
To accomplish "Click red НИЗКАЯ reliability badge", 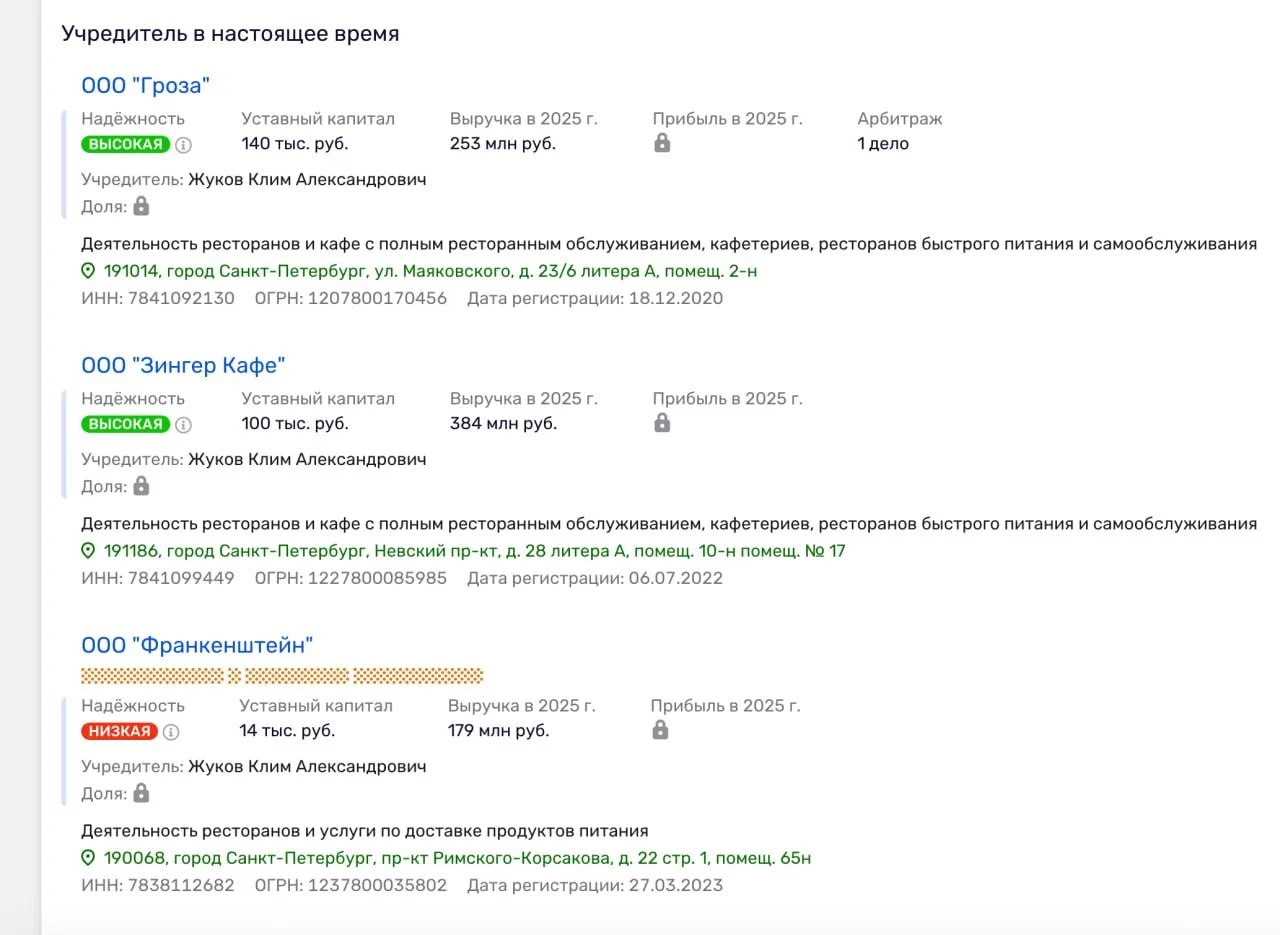I will point(120,731).
